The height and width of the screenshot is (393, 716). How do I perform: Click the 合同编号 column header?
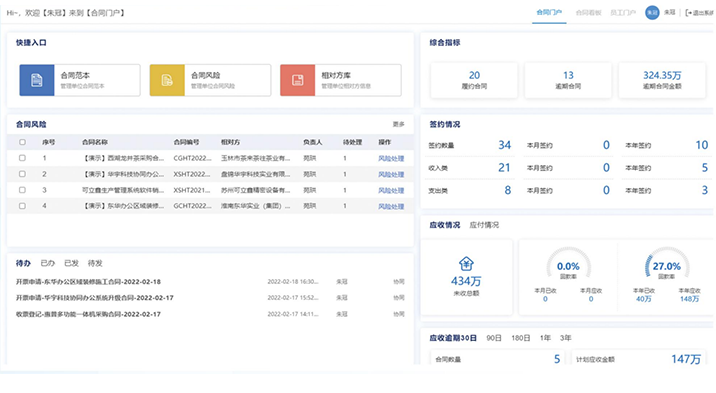click(x=186, y=142)
